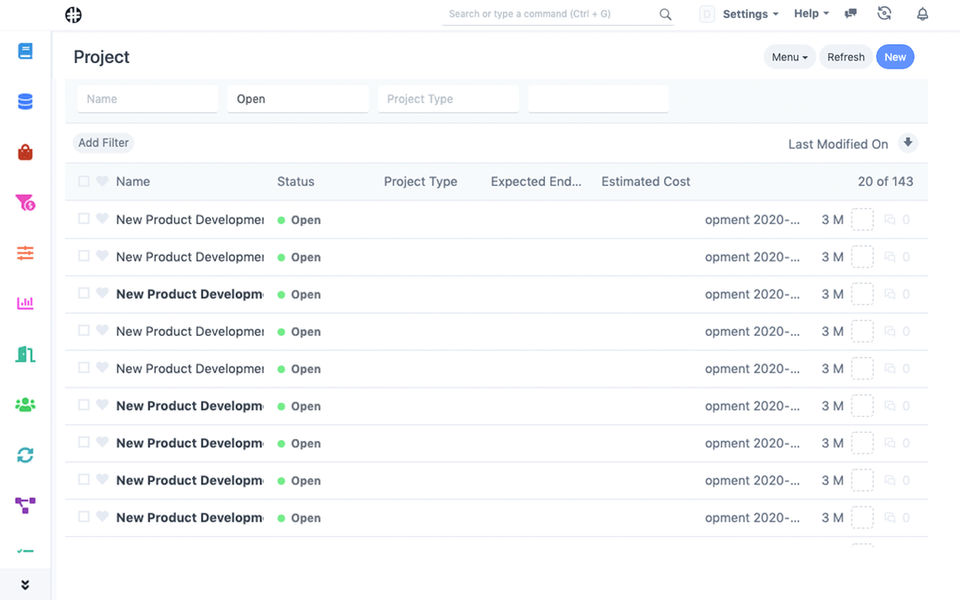The image size is (960, 600).
Task: Click the Name filter input field
Action: click(x=147, y=99)
